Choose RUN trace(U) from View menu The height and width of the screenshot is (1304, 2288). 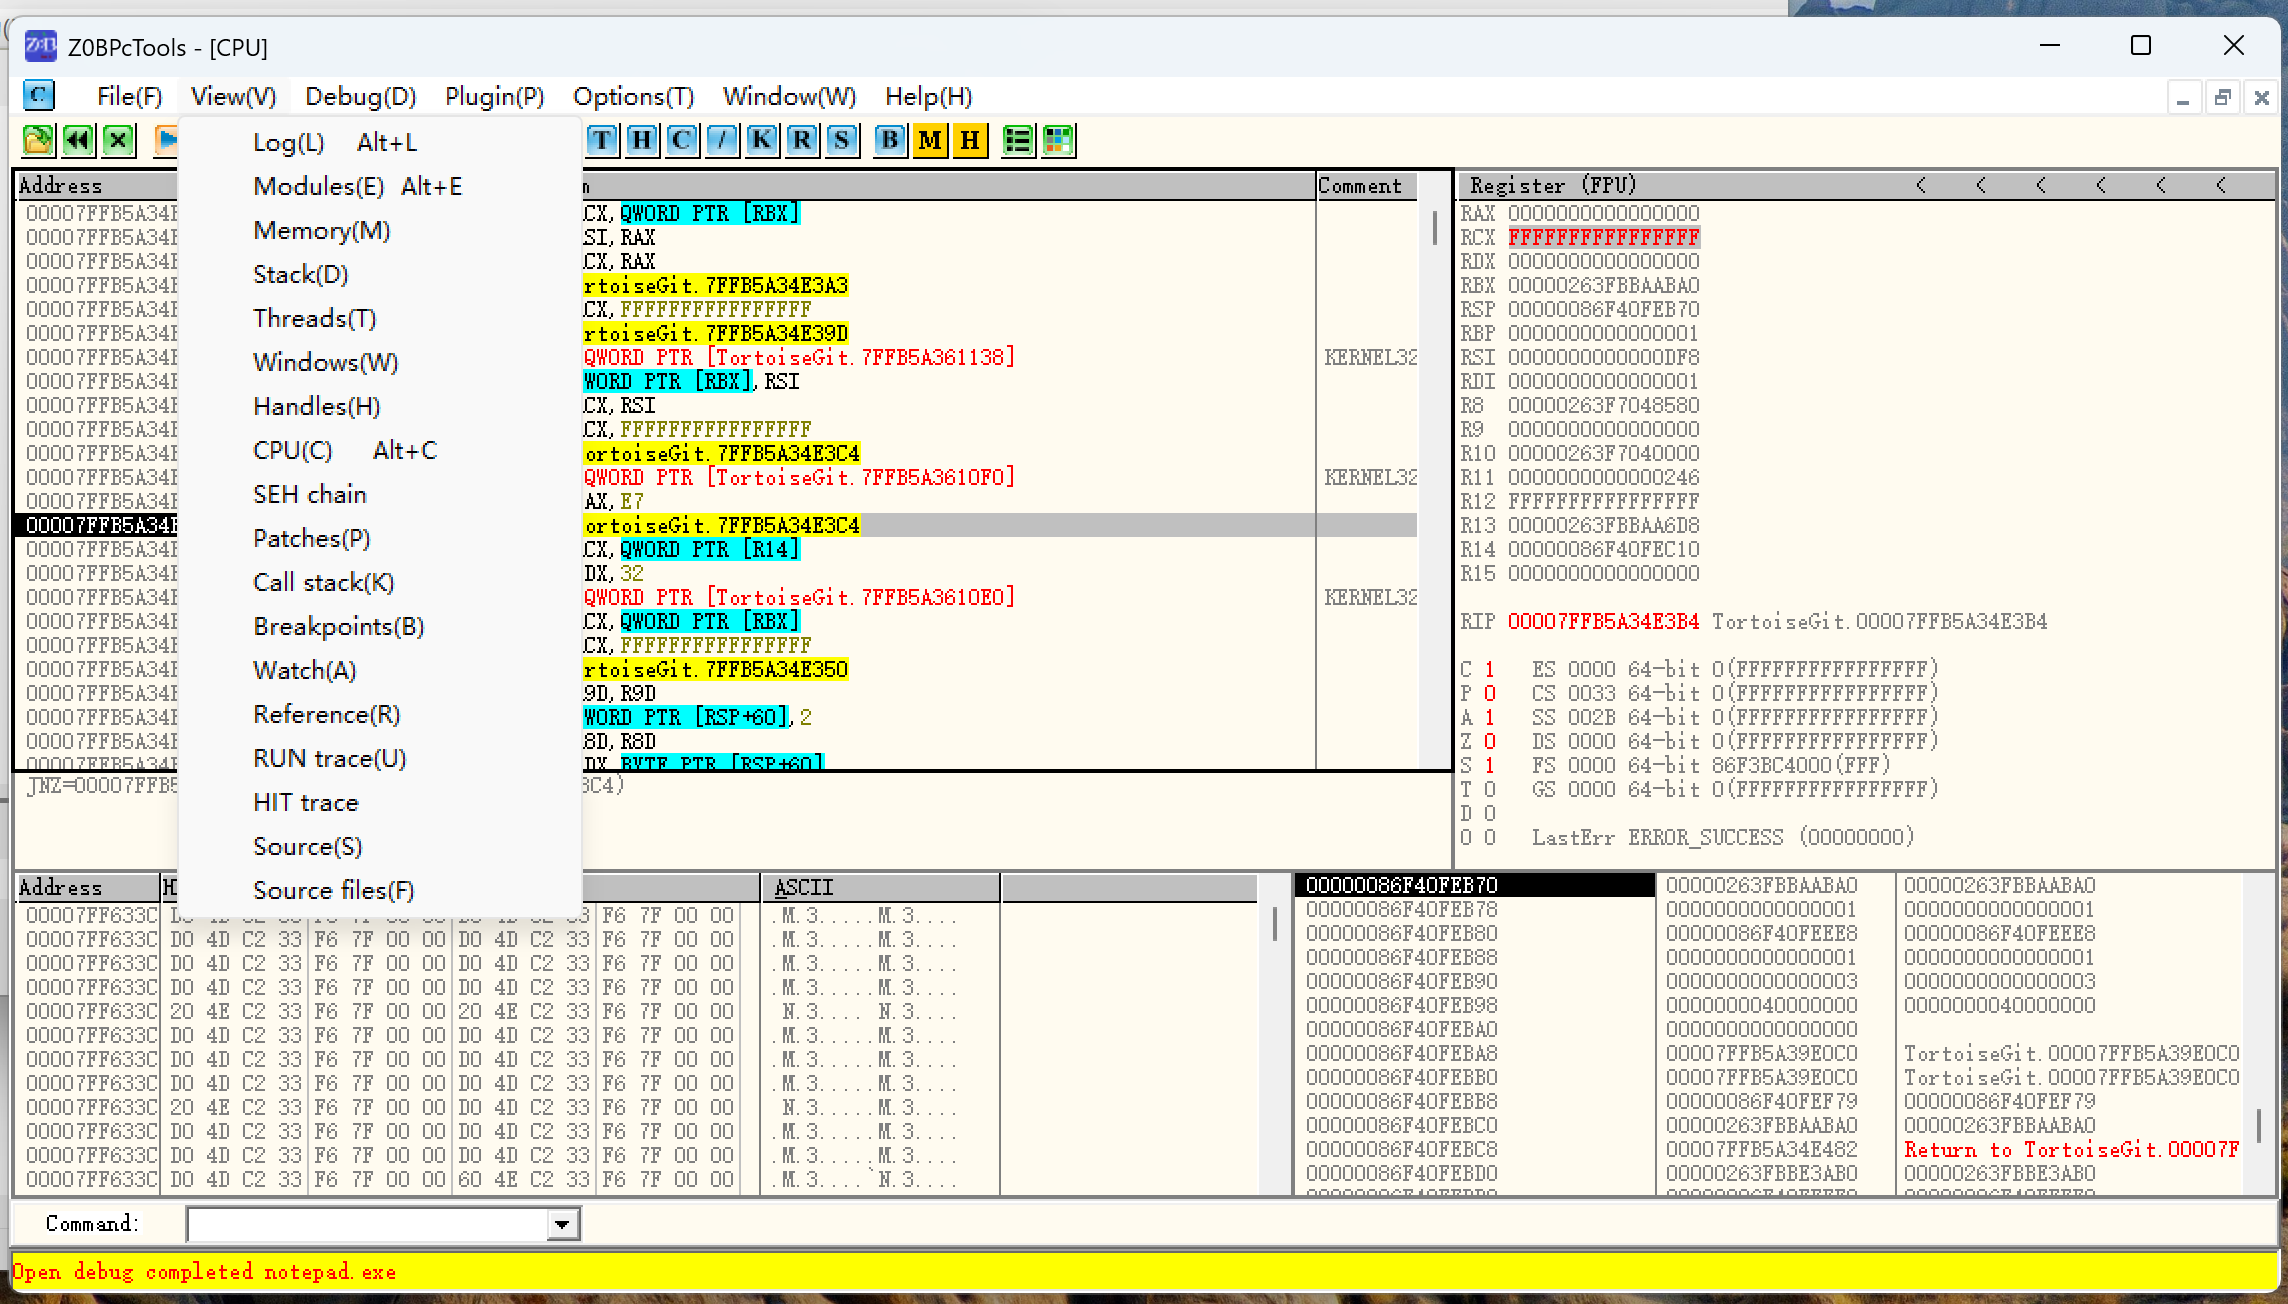click(x=380, y=758)
